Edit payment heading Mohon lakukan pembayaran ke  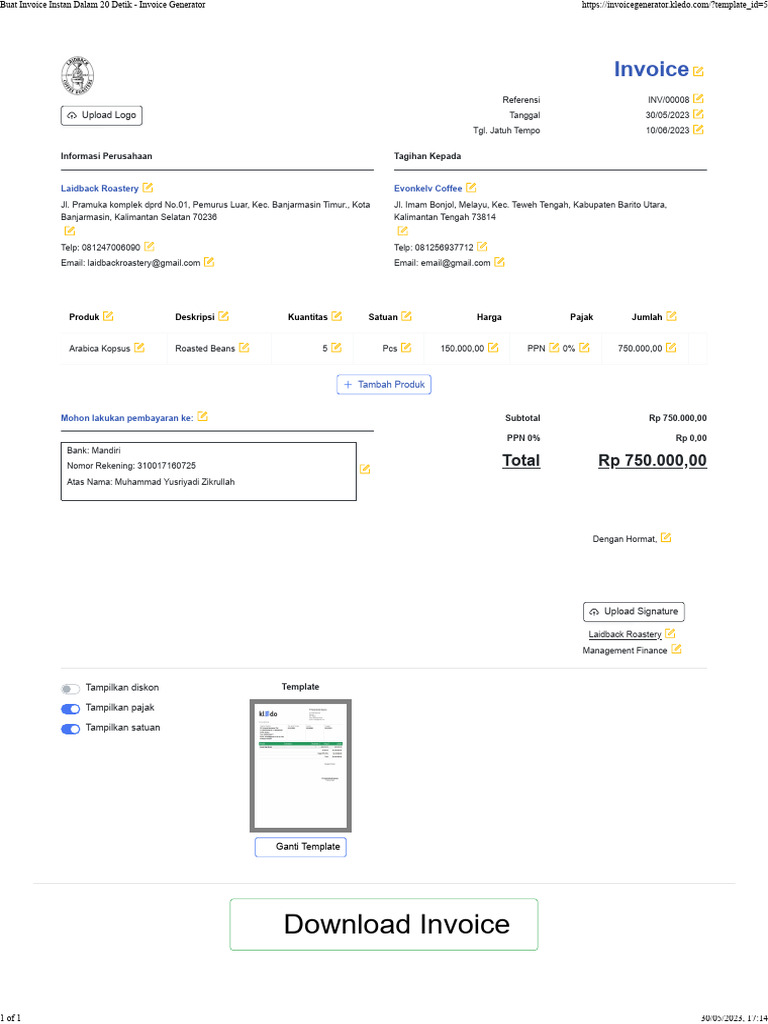[202, 417]
